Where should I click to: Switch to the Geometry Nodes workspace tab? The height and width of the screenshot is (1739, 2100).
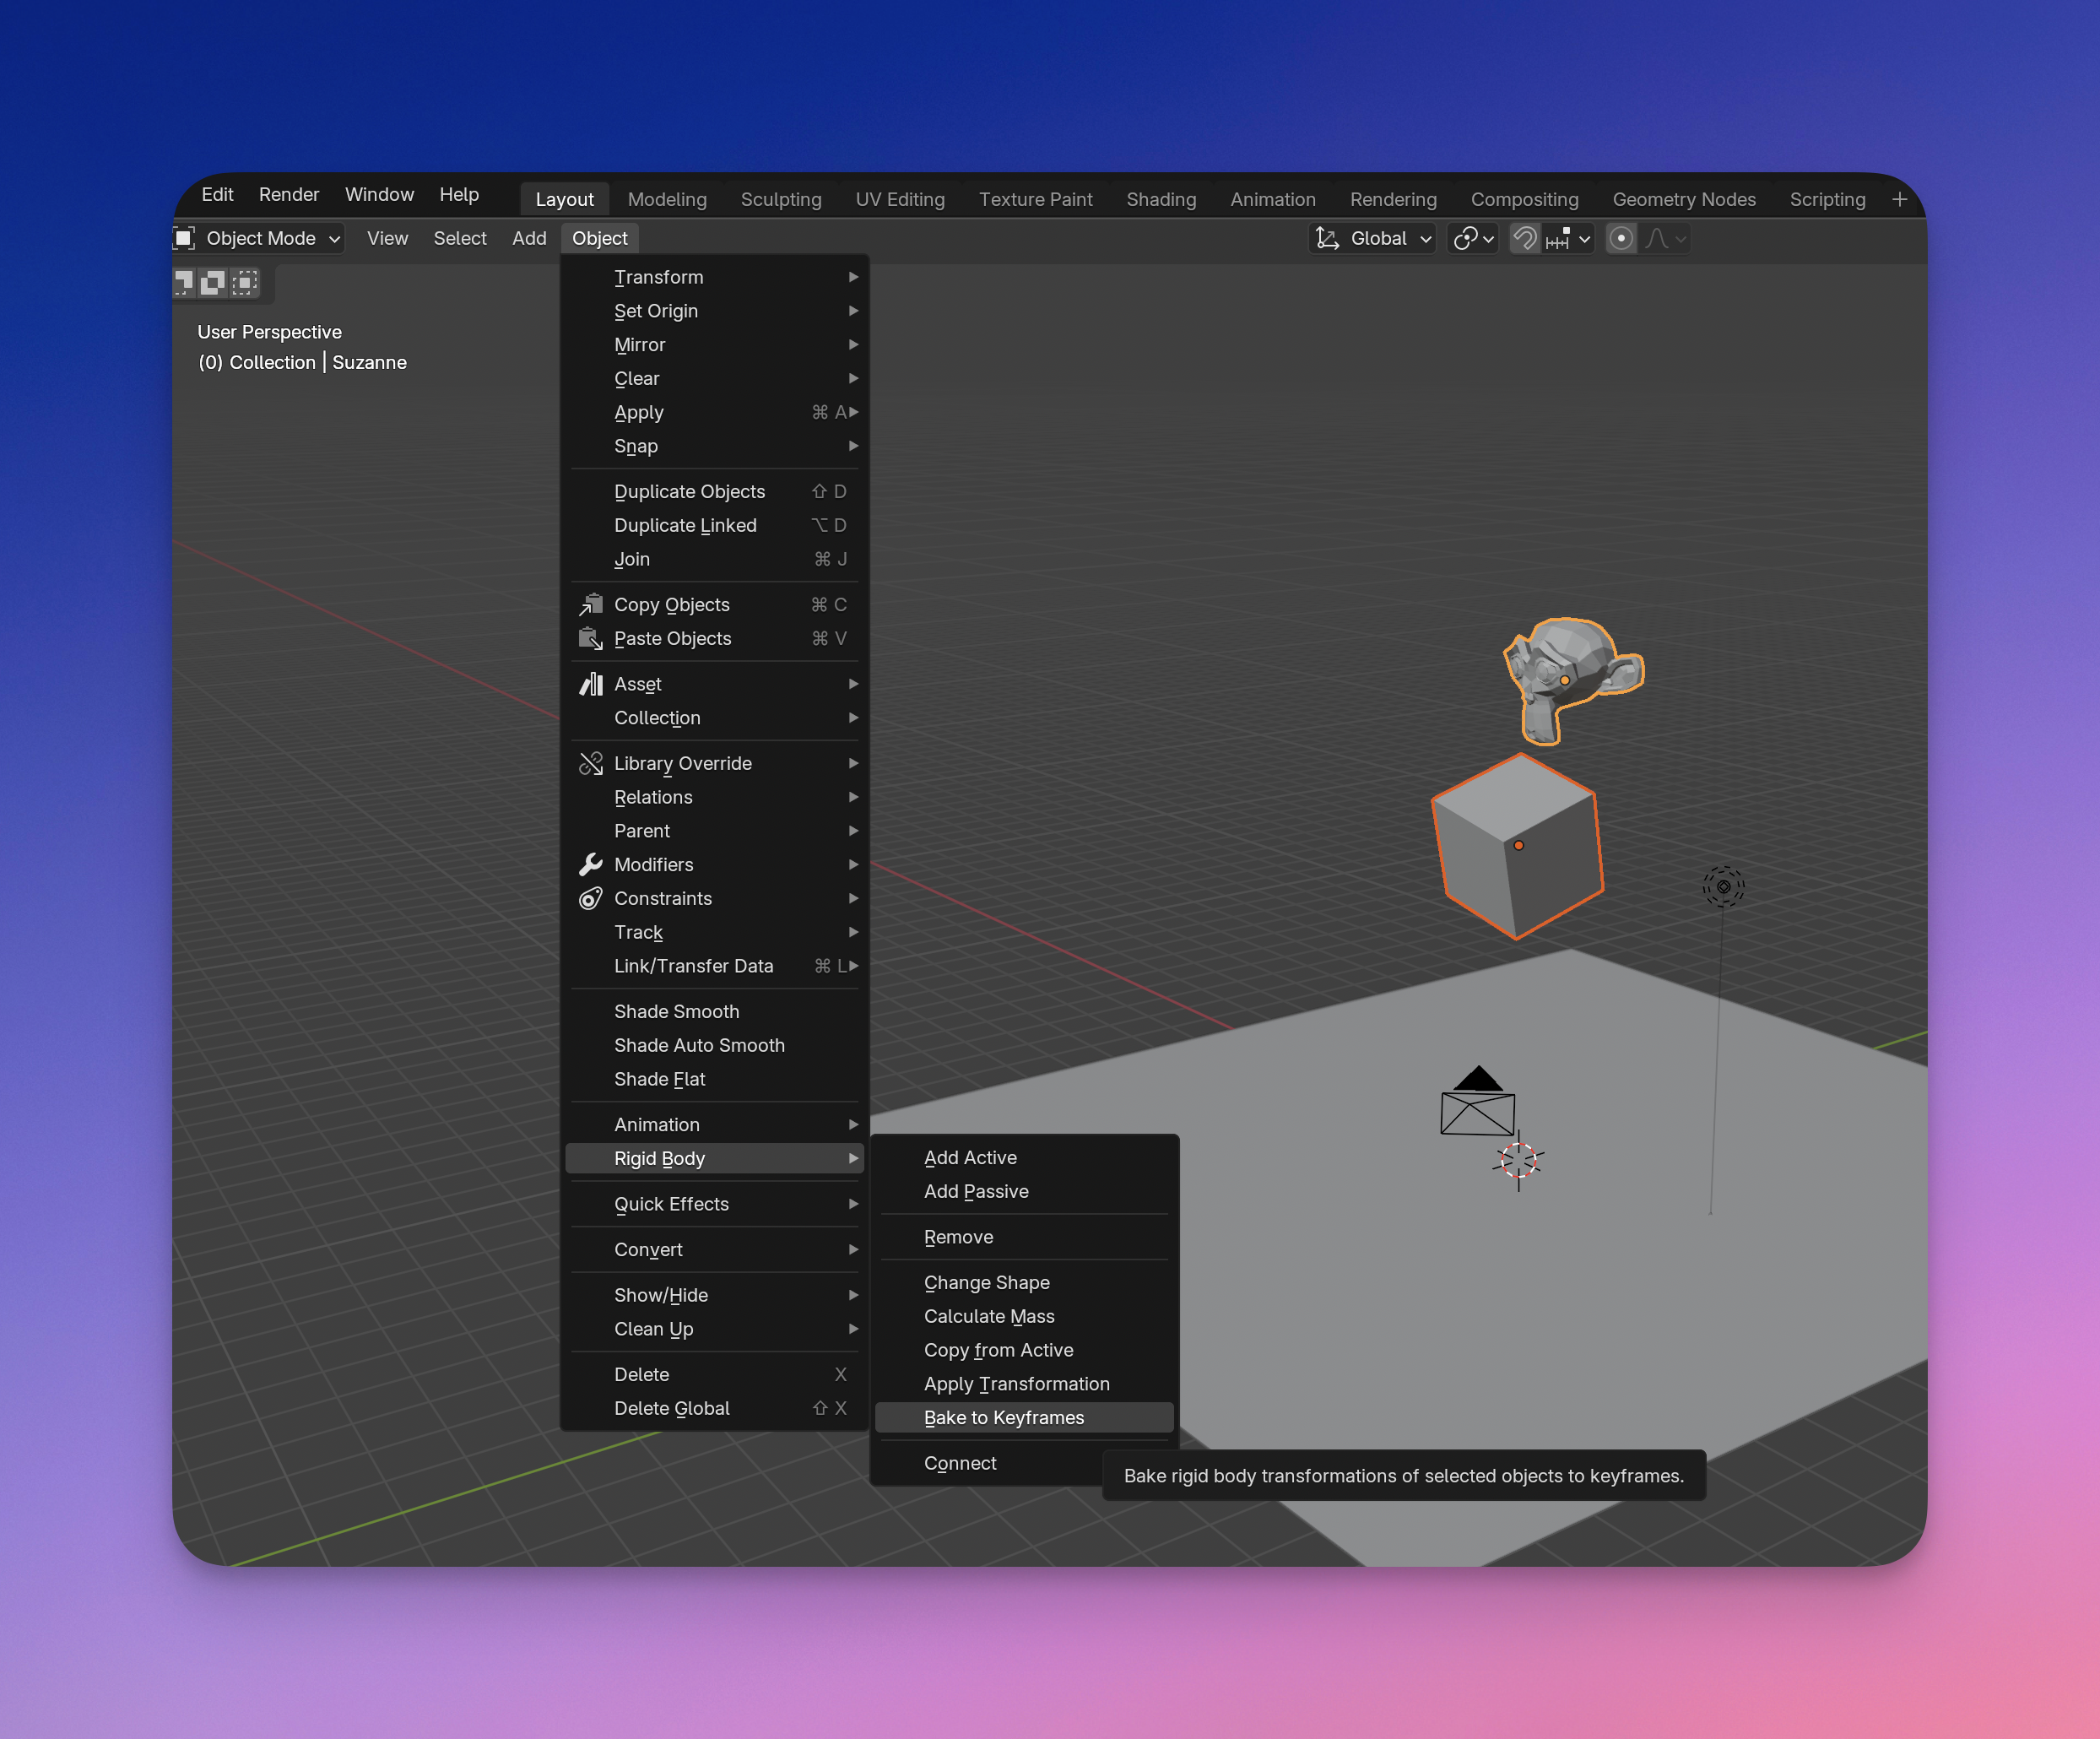tap(1683, 199)
